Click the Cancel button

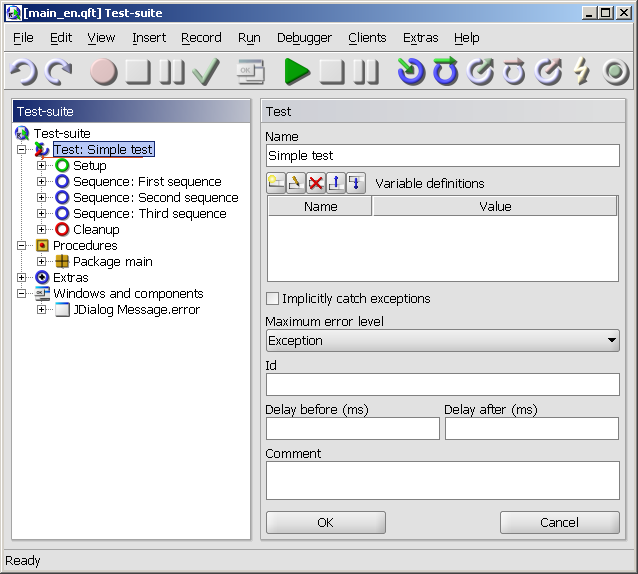[559, 522]
